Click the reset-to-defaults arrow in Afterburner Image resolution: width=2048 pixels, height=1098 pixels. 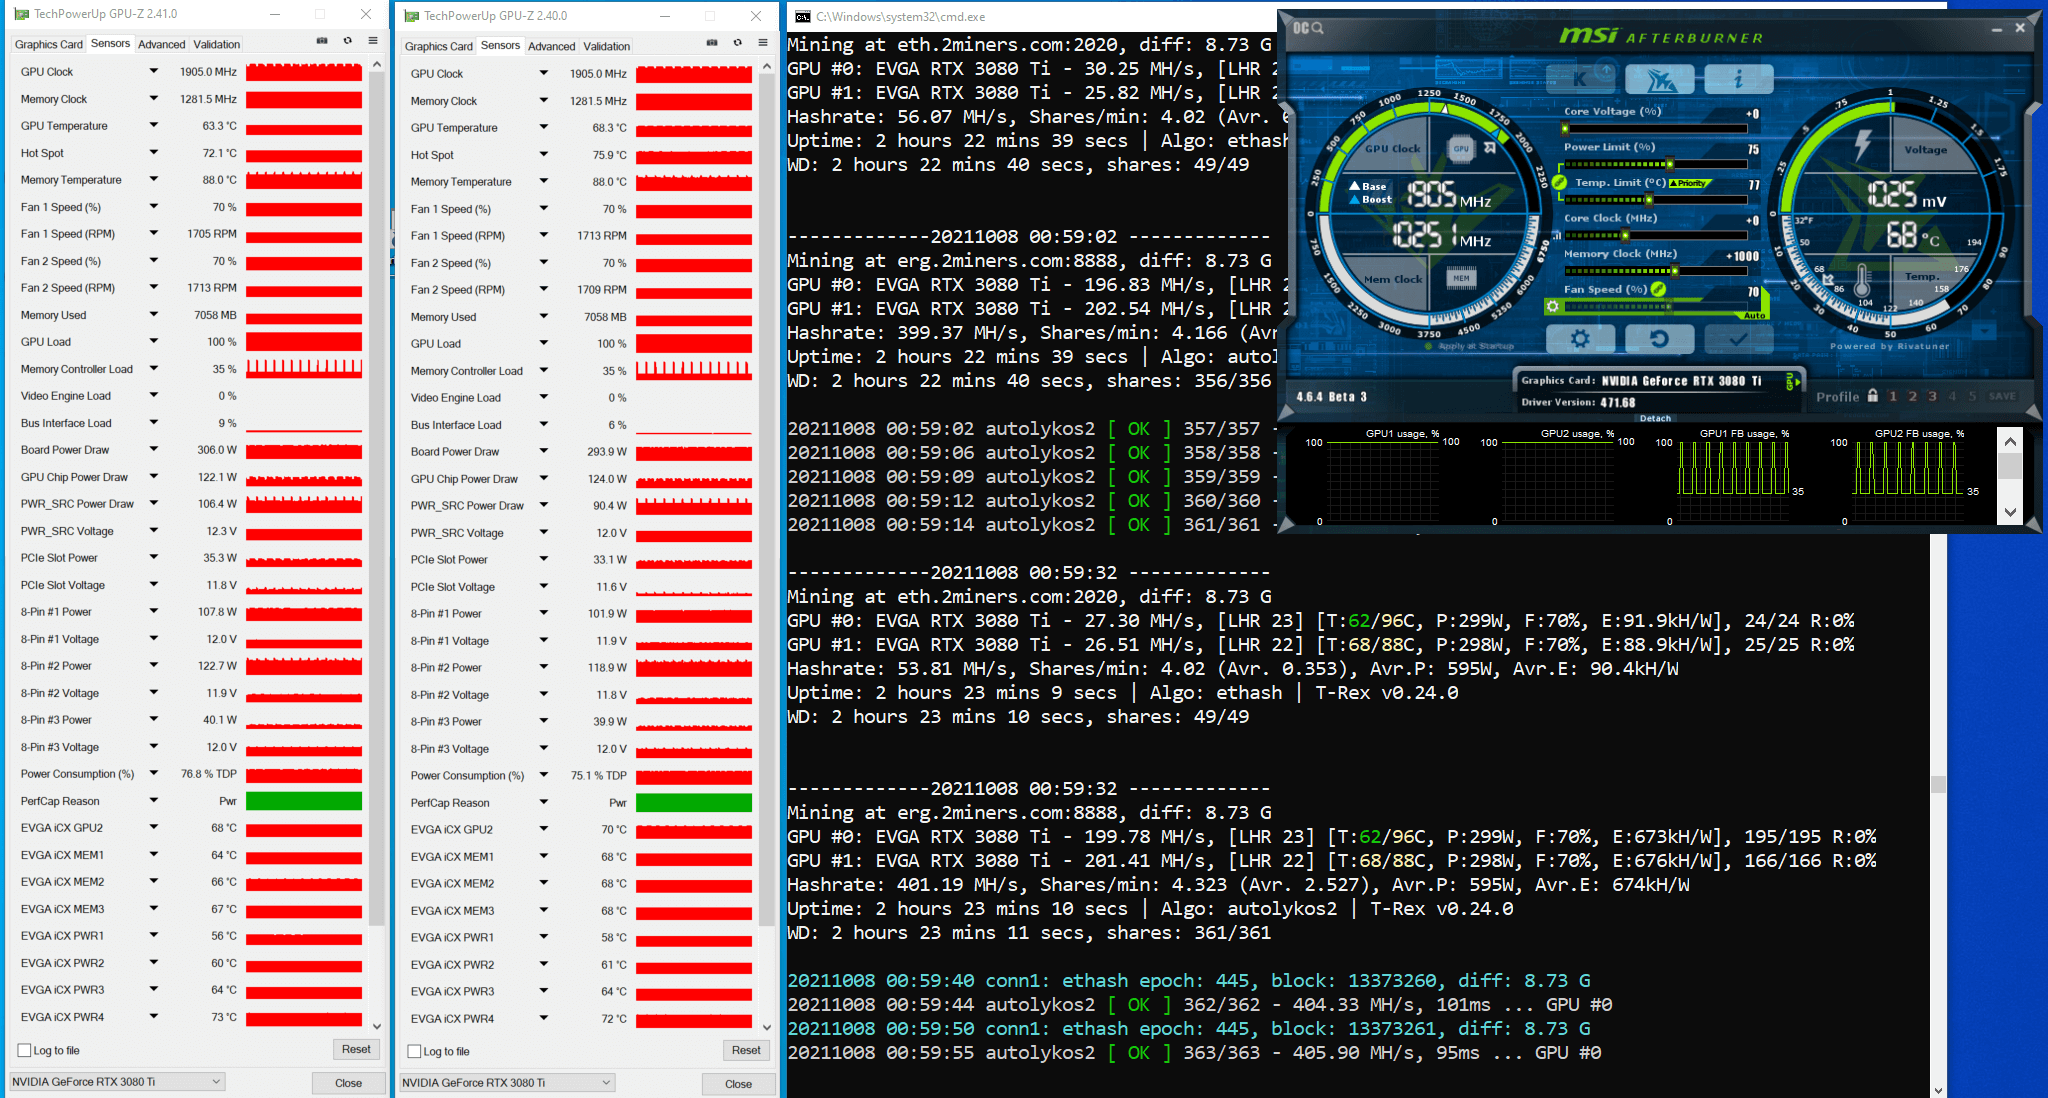click(1659, 339)
